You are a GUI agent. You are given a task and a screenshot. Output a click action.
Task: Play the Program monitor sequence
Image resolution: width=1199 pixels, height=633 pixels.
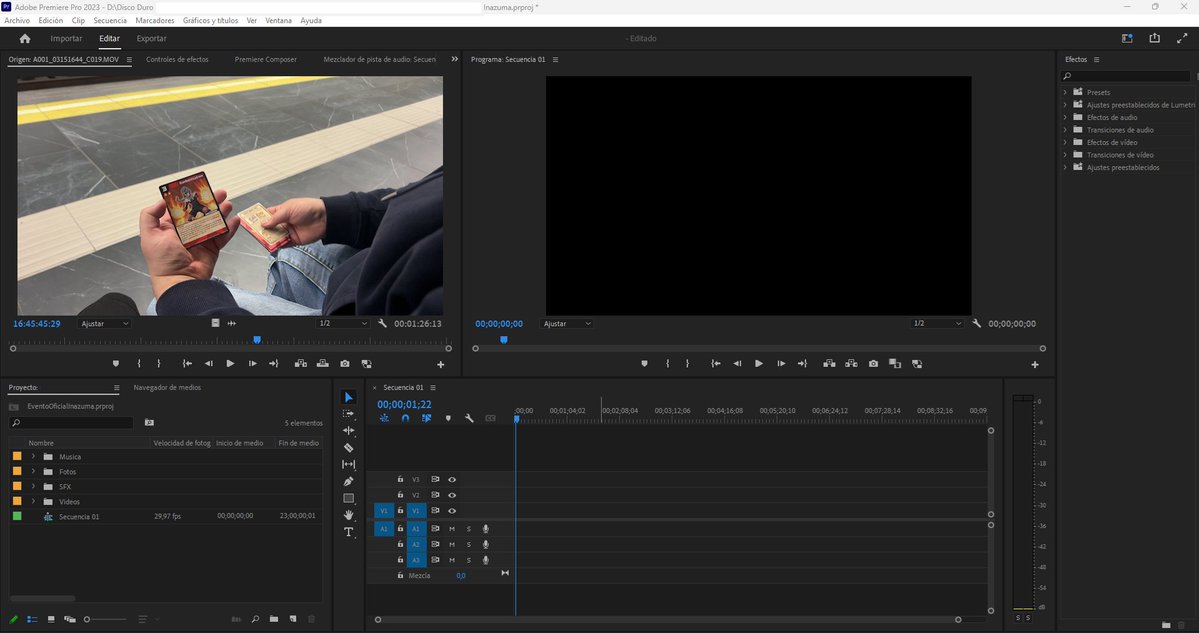tap(759, 364)
